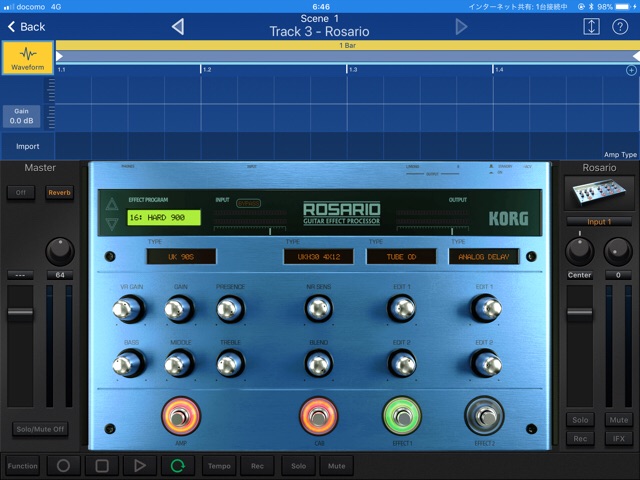This screenshot has width=640, height=480.
Task: Toggle the vertical expand view icon
Action: coord(591,27)
